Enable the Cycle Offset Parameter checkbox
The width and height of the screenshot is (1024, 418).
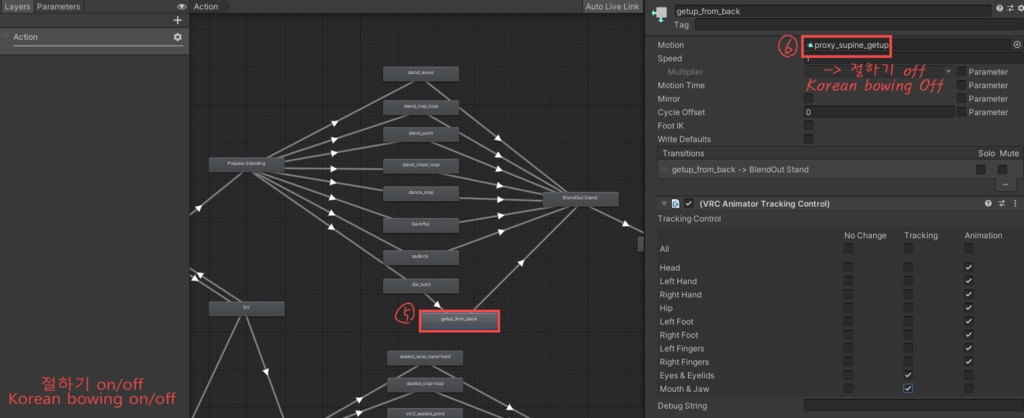coord(961,112)
